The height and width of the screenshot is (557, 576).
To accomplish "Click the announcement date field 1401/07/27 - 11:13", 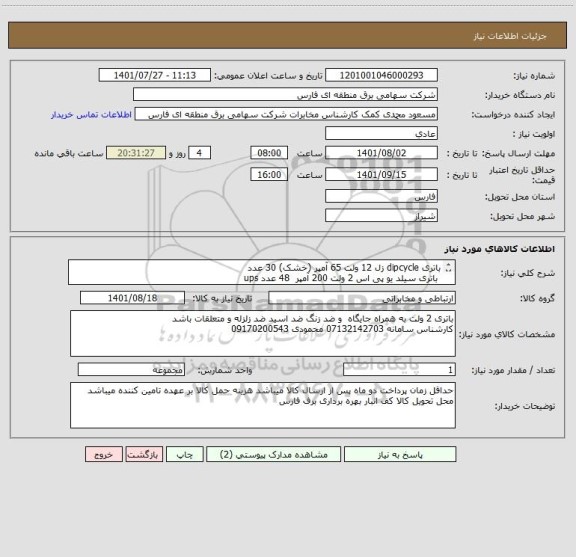I will [x=155, y=75].
